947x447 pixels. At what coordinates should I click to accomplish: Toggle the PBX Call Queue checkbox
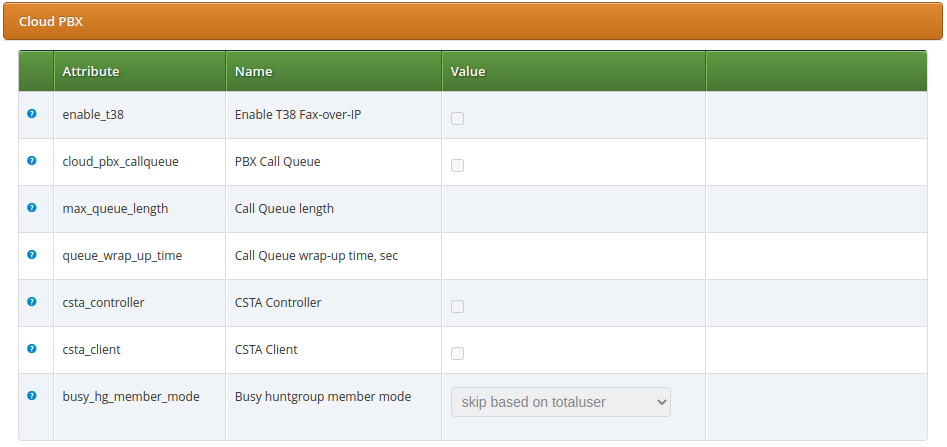coord(458,166)
